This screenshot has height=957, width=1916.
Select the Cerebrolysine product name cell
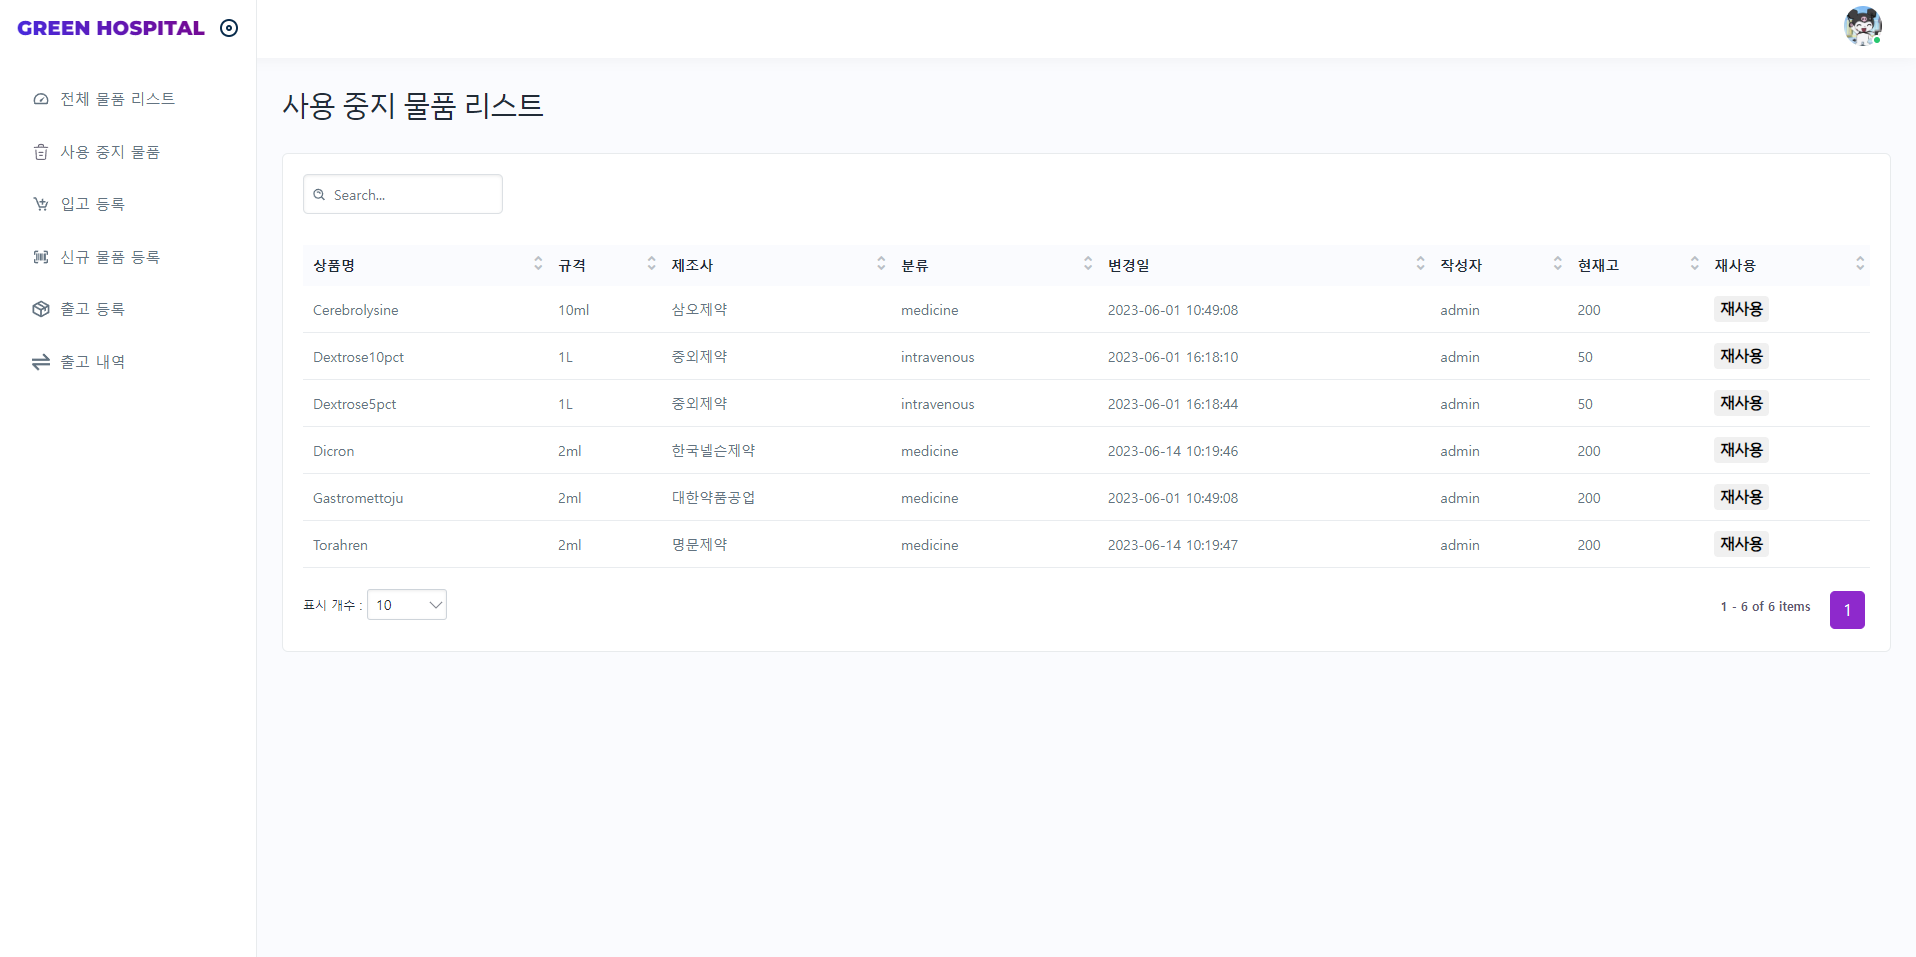(356, 310)
